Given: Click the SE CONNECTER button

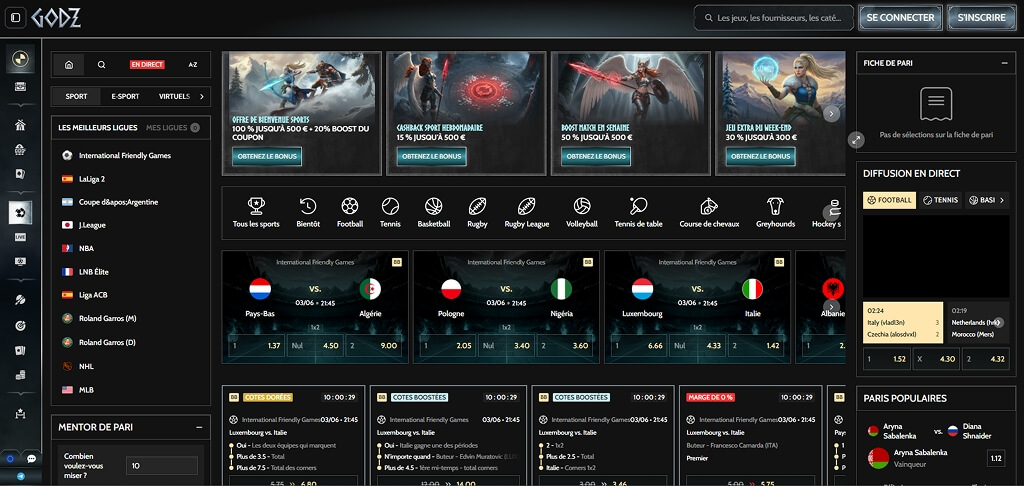Looking at the screenshot, I should 900,18.
